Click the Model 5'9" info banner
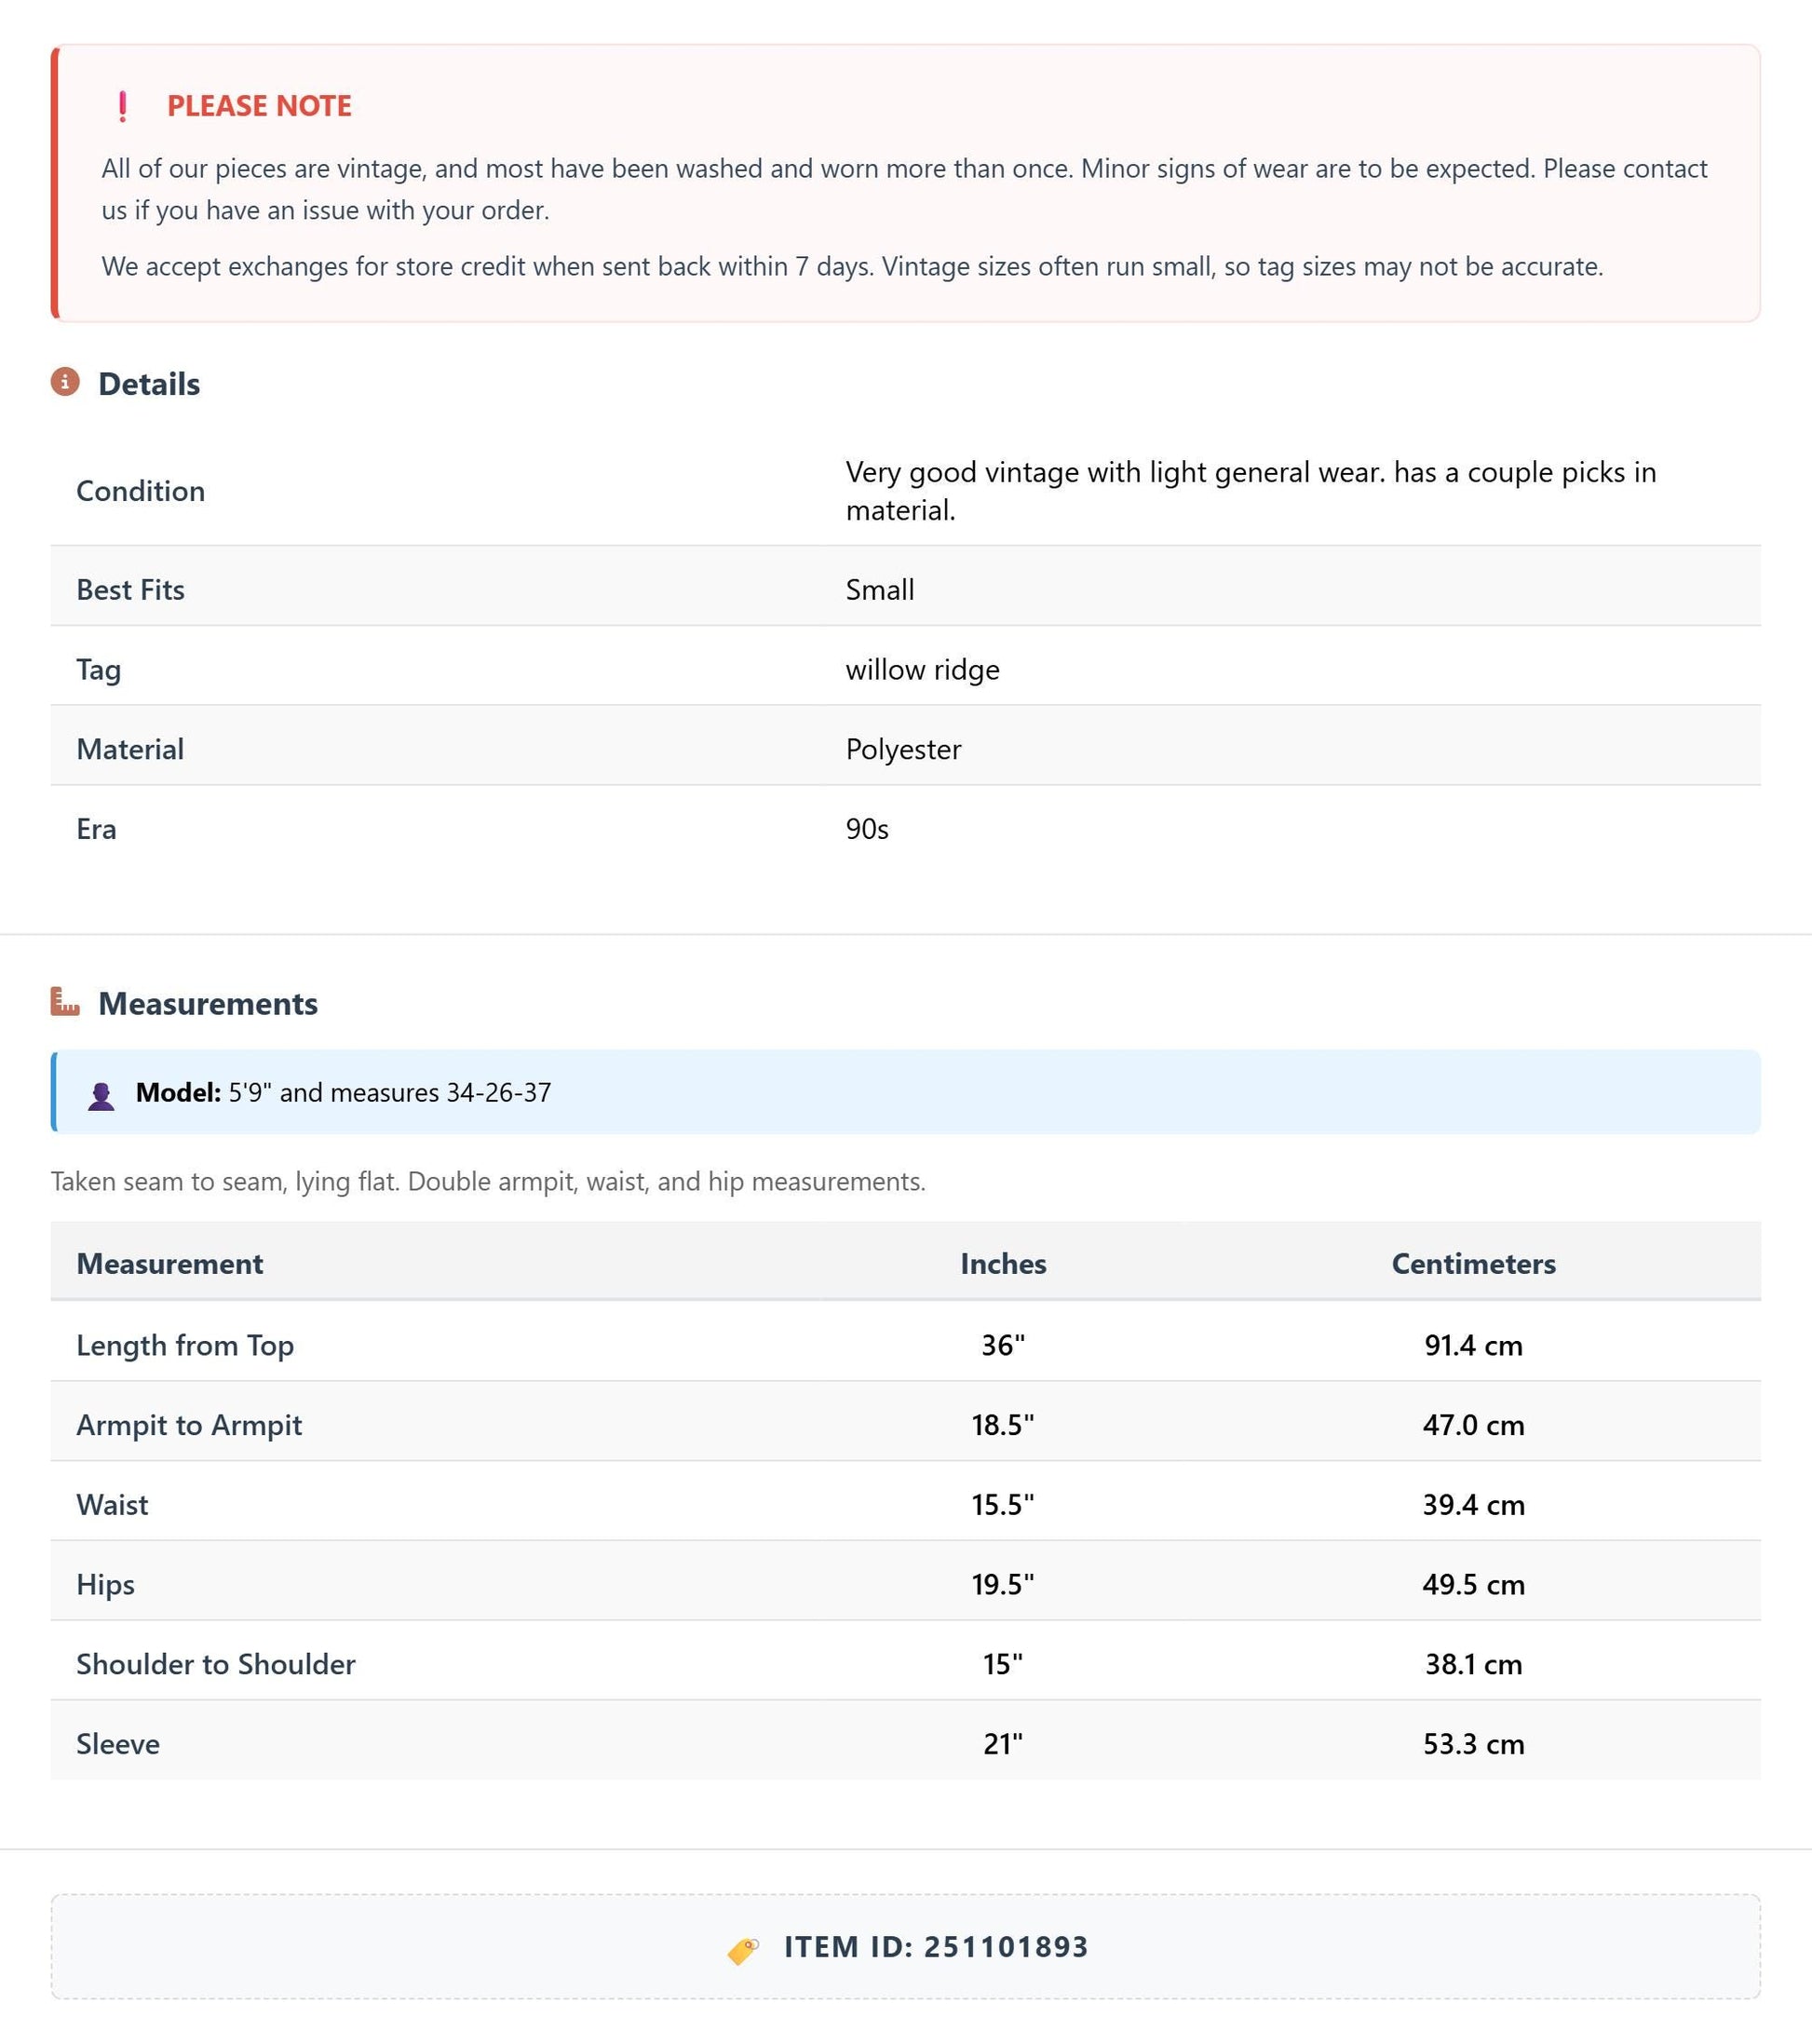Screen dimensions: 1812x2044 pos(905,1092)
